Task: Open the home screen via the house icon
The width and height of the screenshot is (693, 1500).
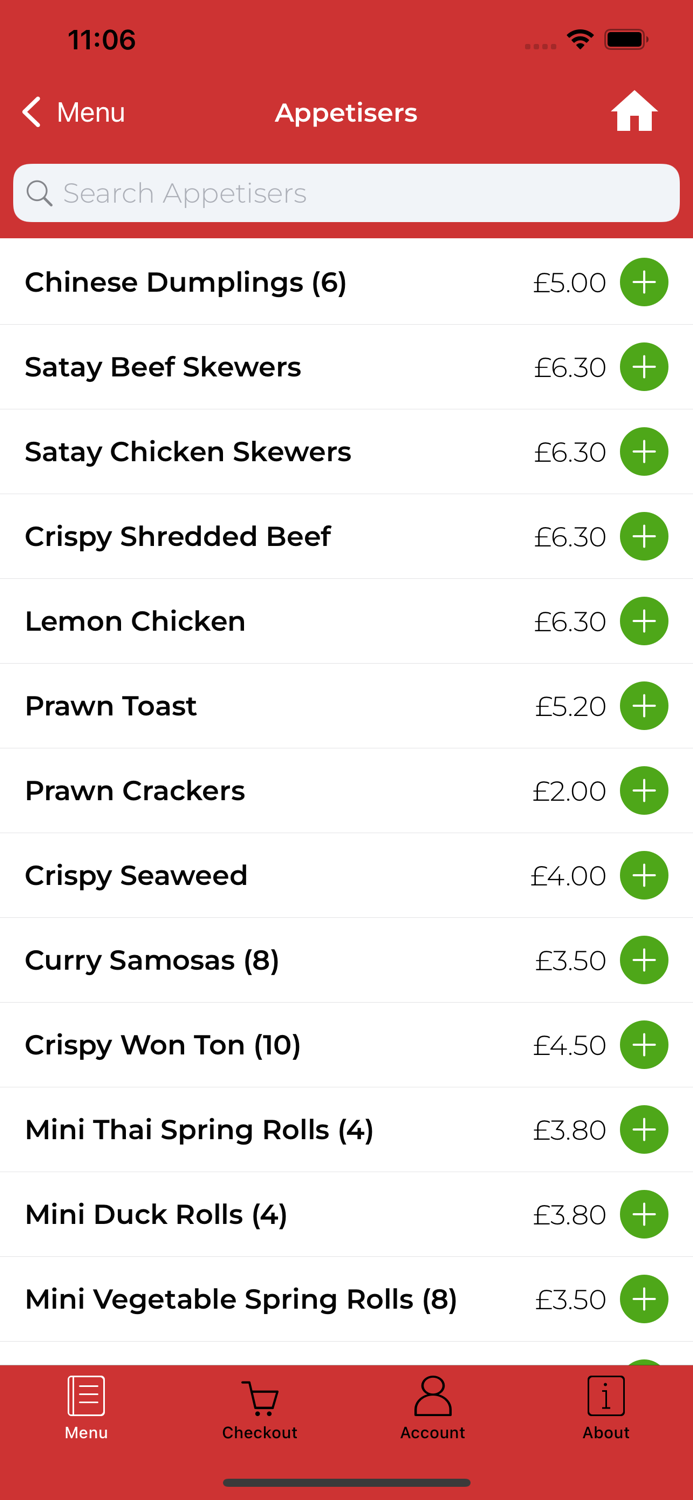Action: [634, 112]
